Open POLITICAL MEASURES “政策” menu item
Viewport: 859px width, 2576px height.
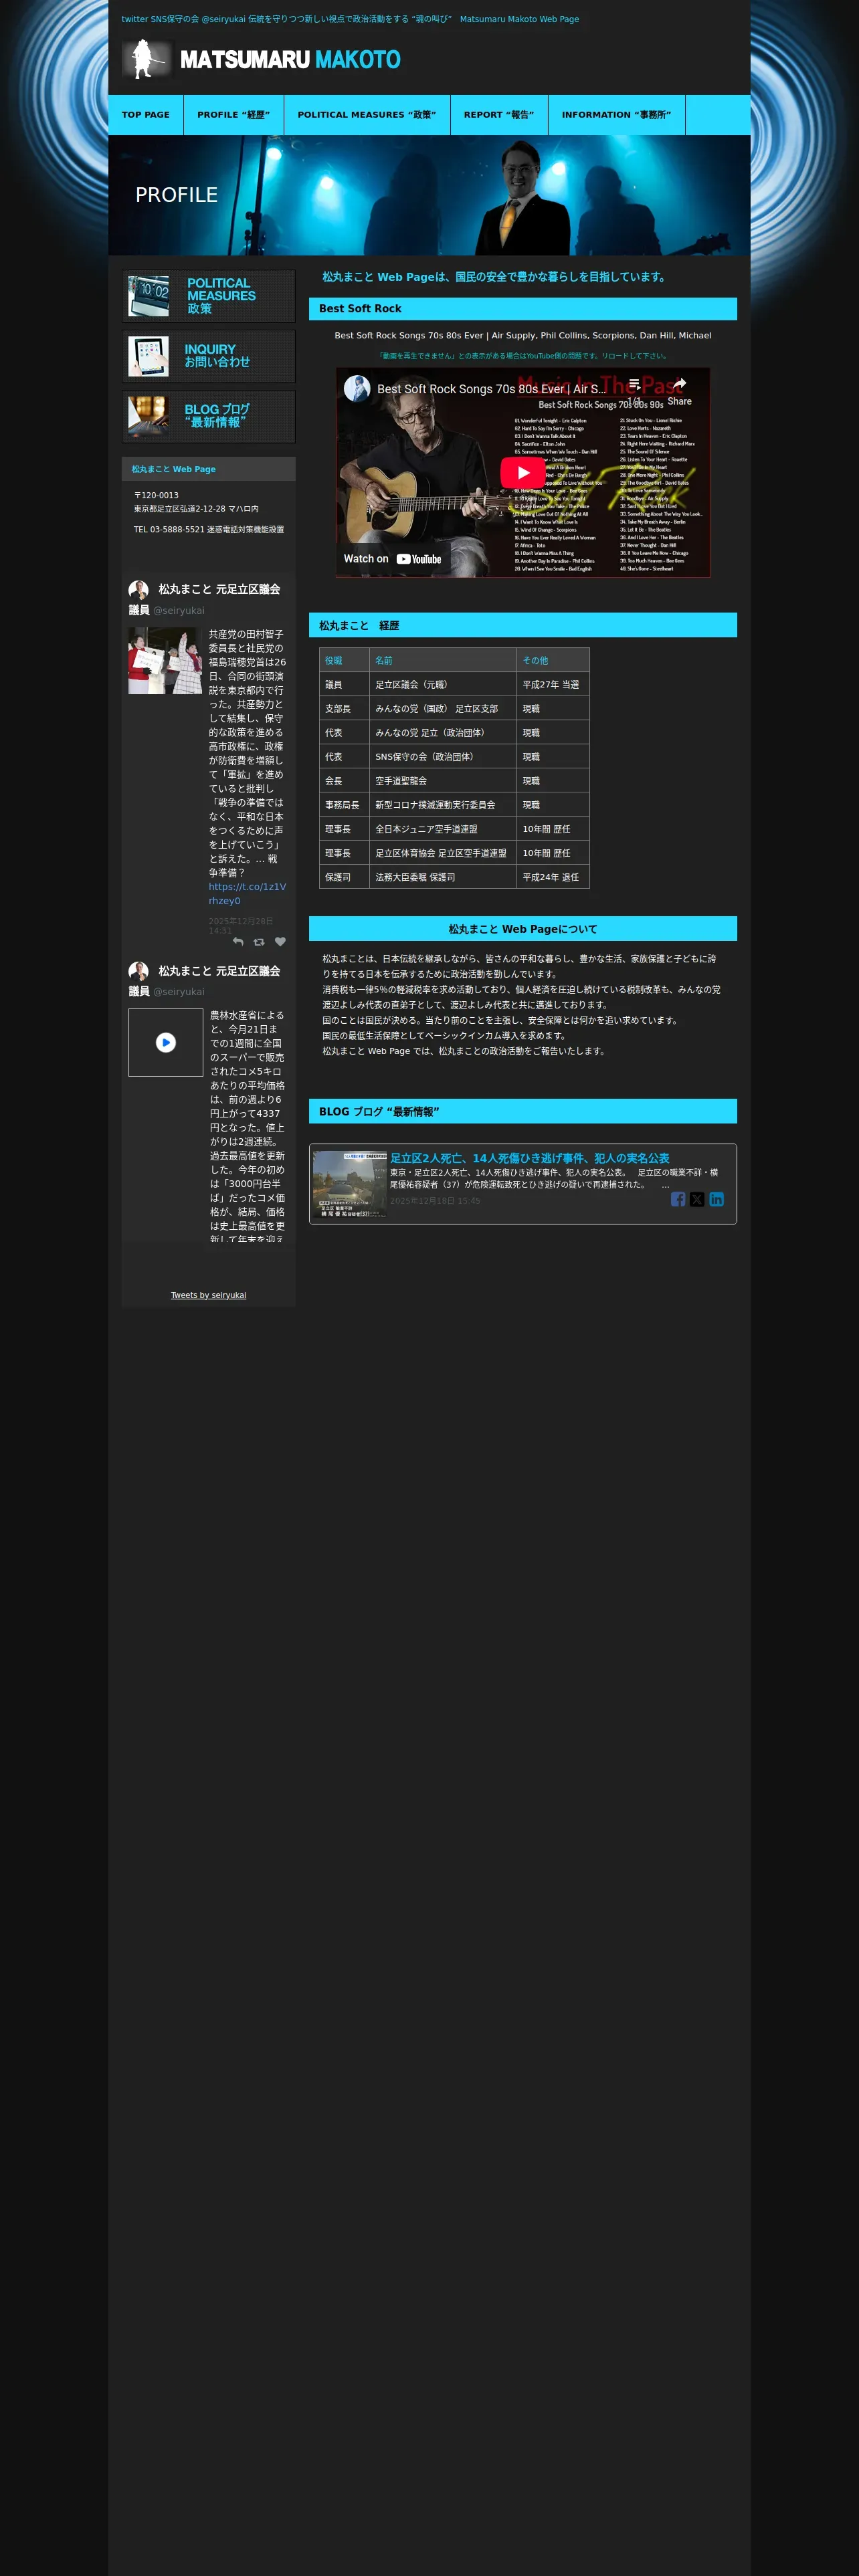click(367, 115)
